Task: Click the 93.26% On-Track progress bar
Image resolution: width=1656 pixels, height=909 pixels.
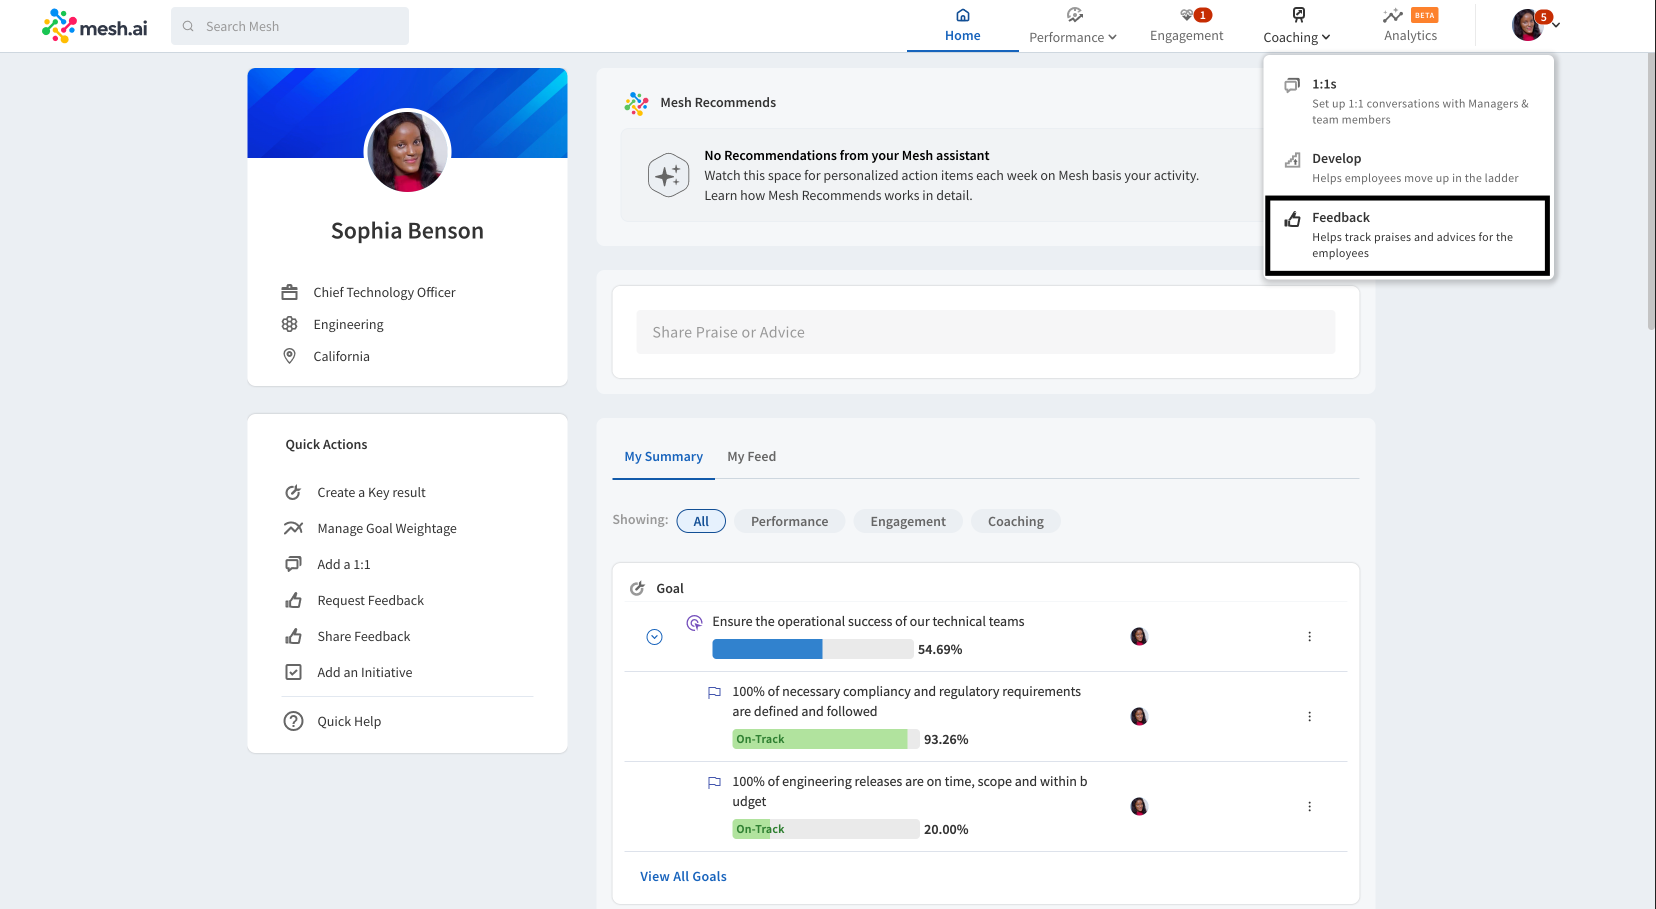Action: [x=826, y=739]
